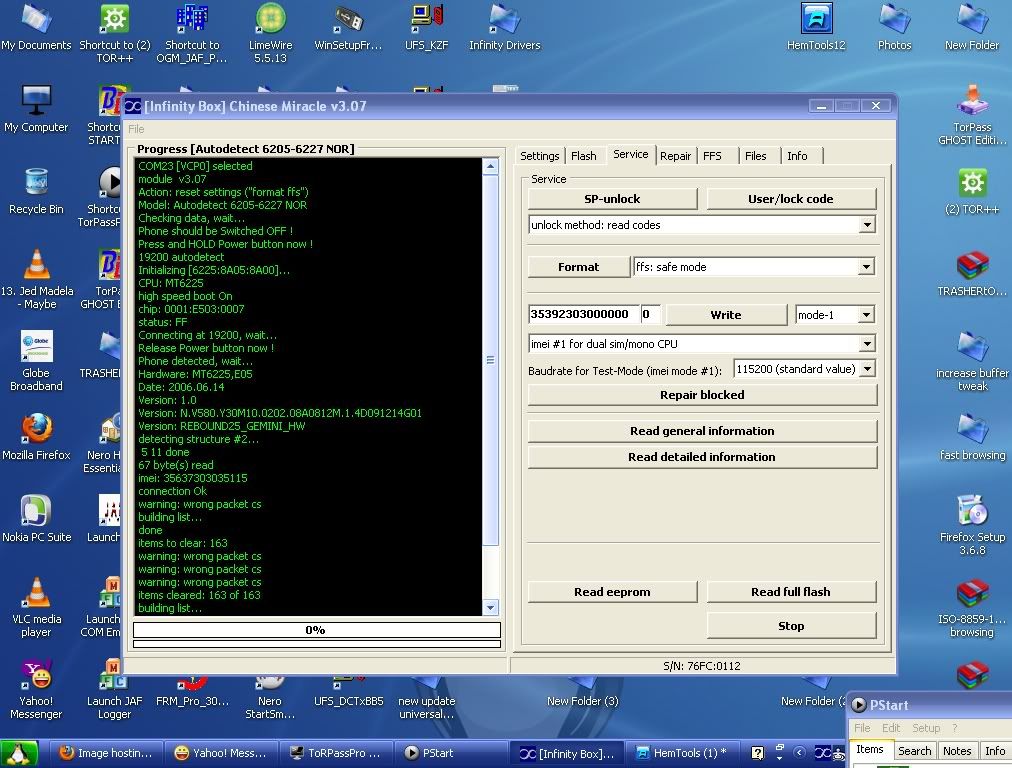1012x768 pixels.
Task: Open File menu in Infinity Box
Action: click(x=136, y=129)
